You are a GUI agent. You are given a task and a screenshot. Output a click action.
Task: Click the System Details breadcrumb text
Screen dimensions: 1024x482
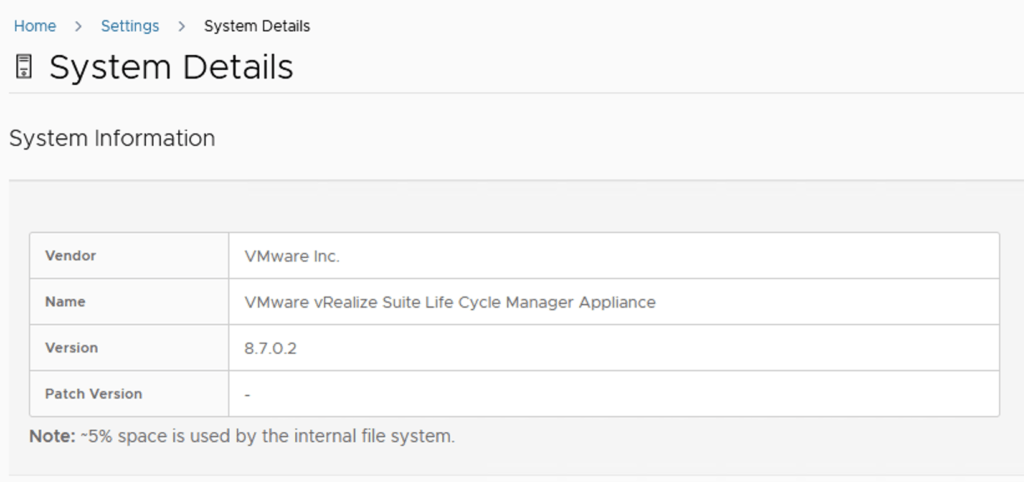coord(257,26)
